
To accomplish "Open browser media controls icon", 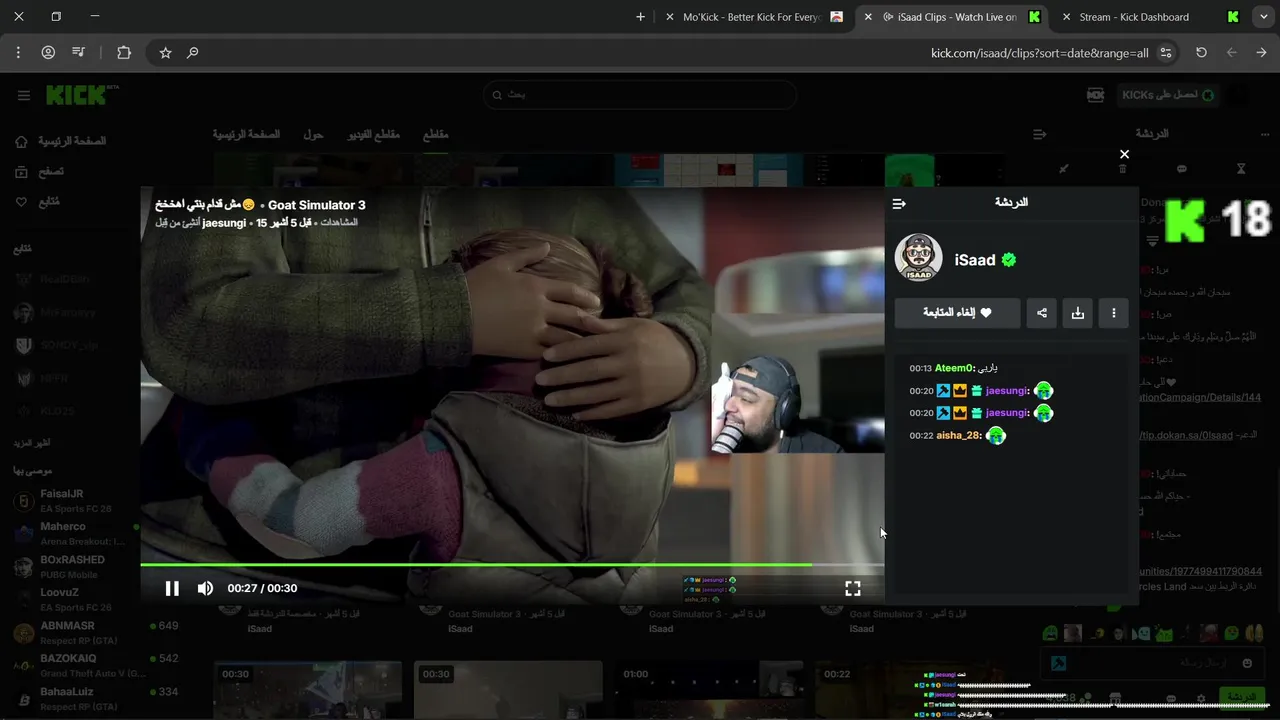I will 78,53.
